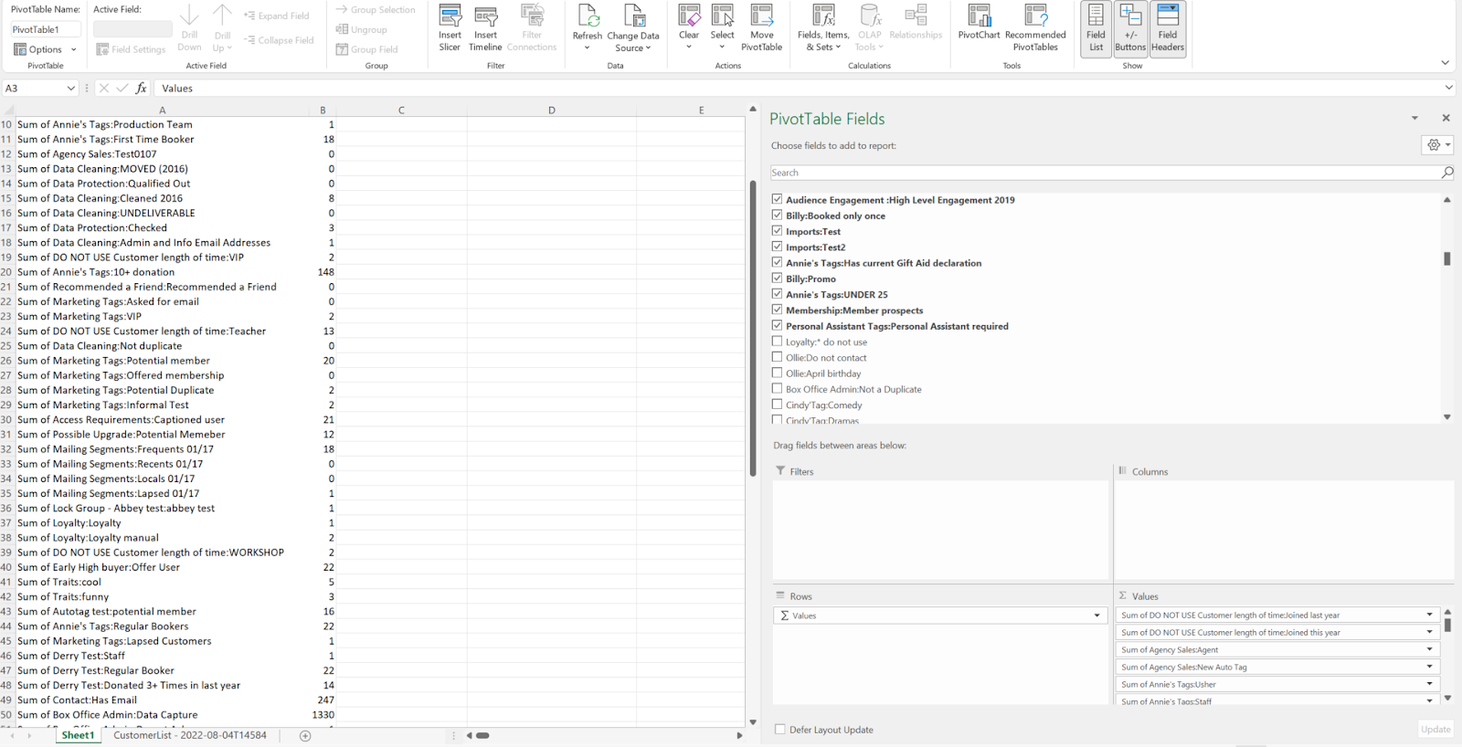1462x747 pixels.
Task: Click the horizontal scrollbar thumb
Action: pyautogui.click(x=482, y=736)
